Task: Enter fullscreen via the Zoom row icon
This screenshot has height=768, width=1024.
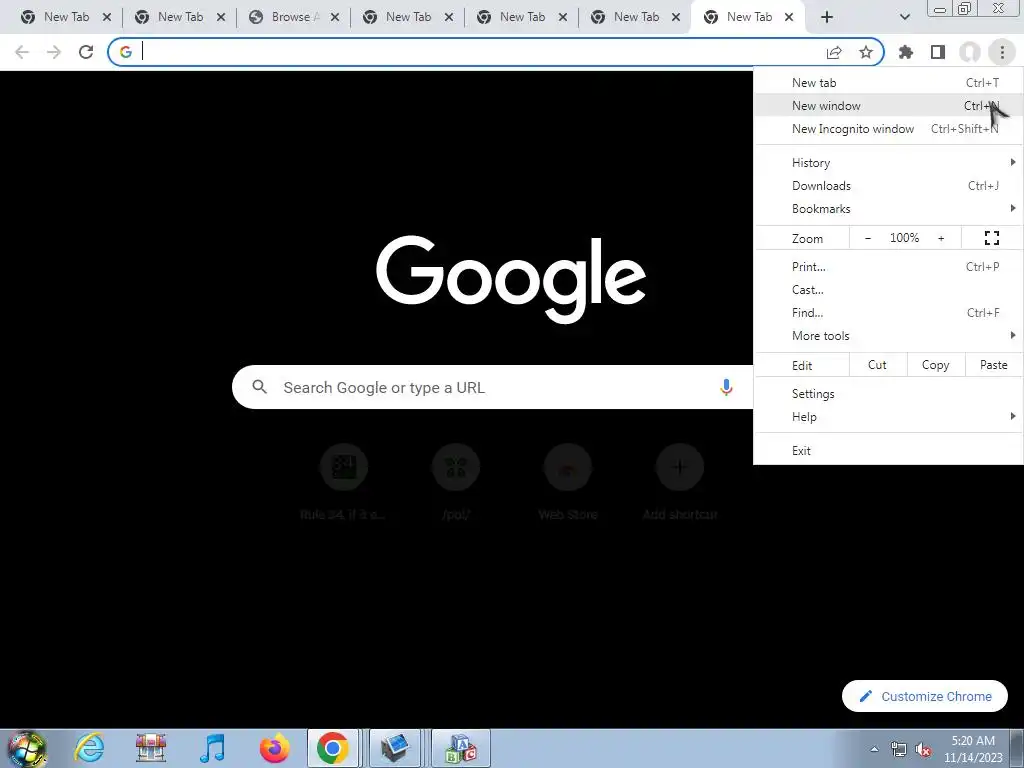Action: [991, 238]
